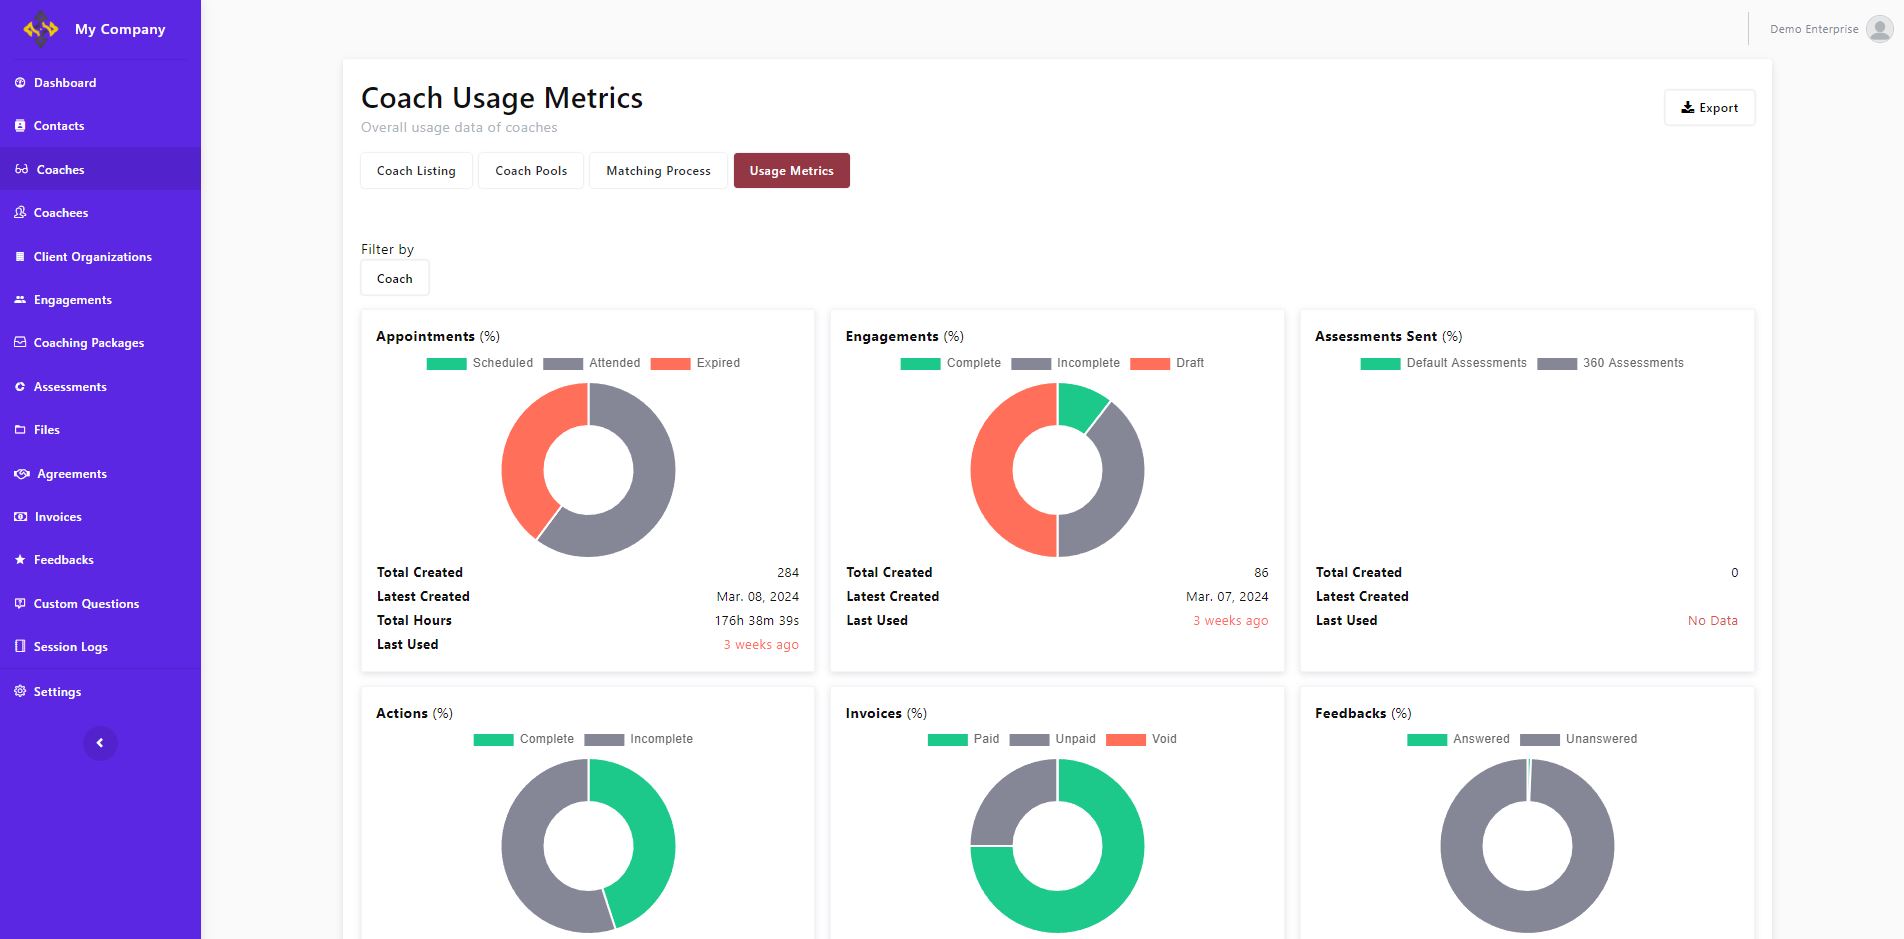The width and height of the screenshot is (1904, 939).
Task: Open Session Logs in the sidebar
Action: point(70,647)
